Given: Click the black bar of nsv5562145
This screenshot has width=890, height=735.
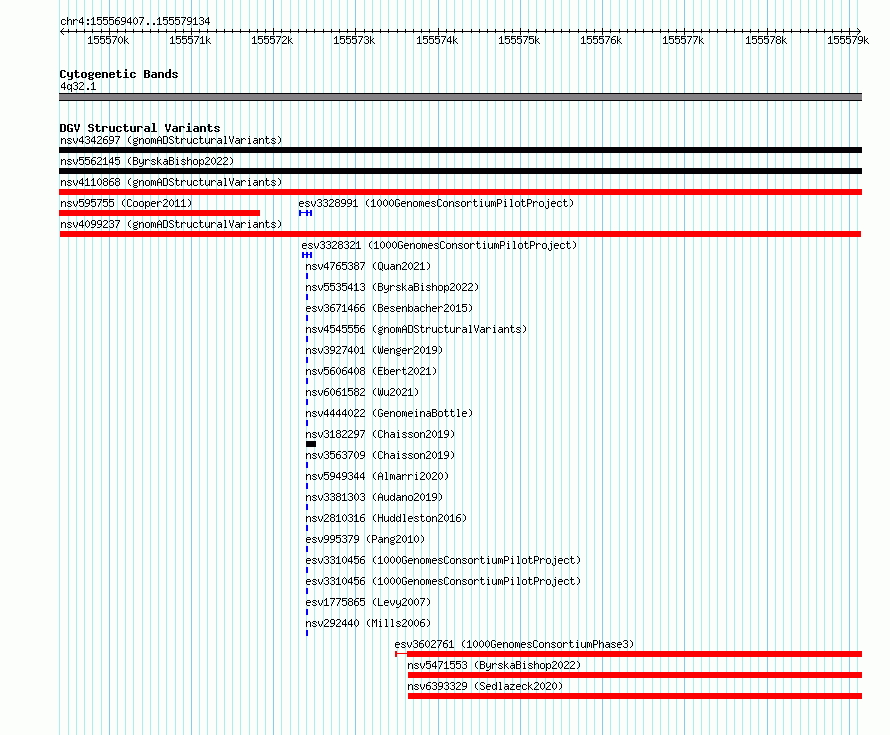Looking at the screenshot, I should (460, 171).
